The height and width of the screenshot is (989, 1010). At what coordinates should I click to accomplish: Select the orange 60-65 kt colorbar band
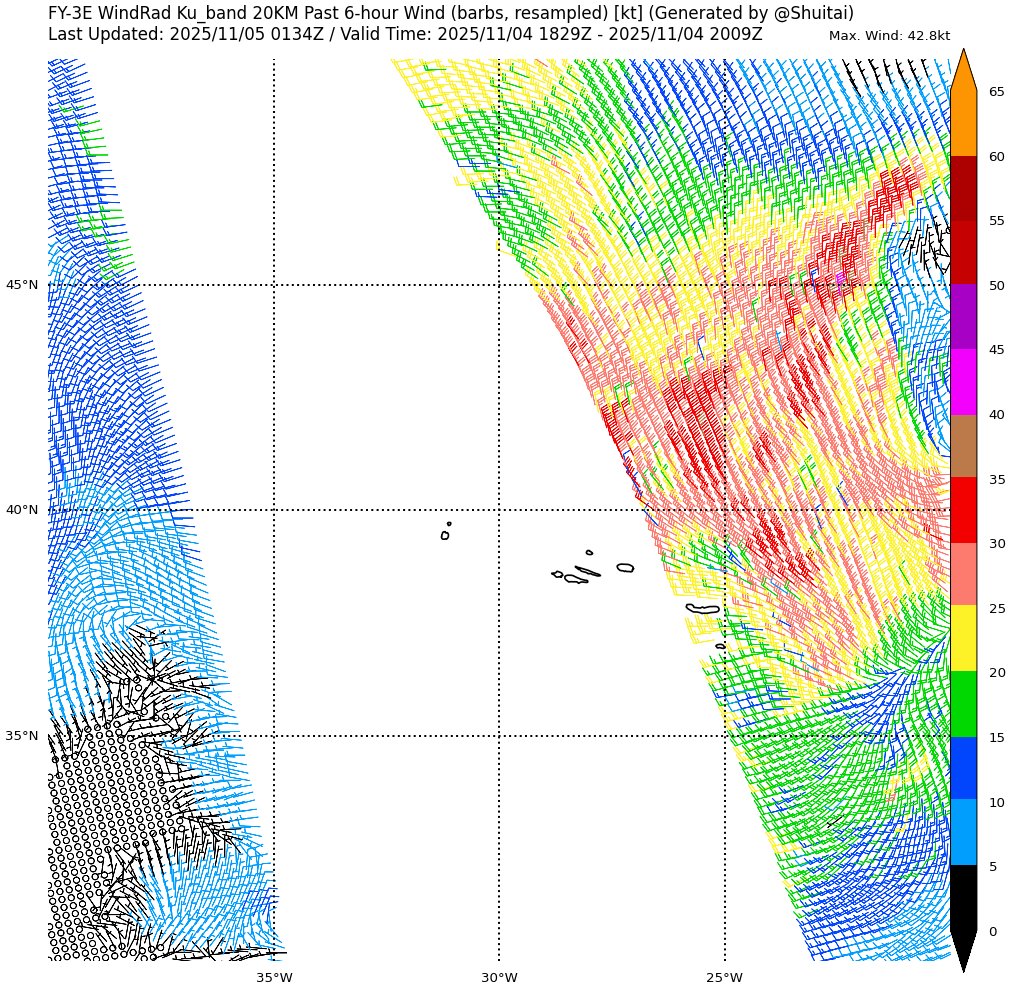[x=963, y=124]
